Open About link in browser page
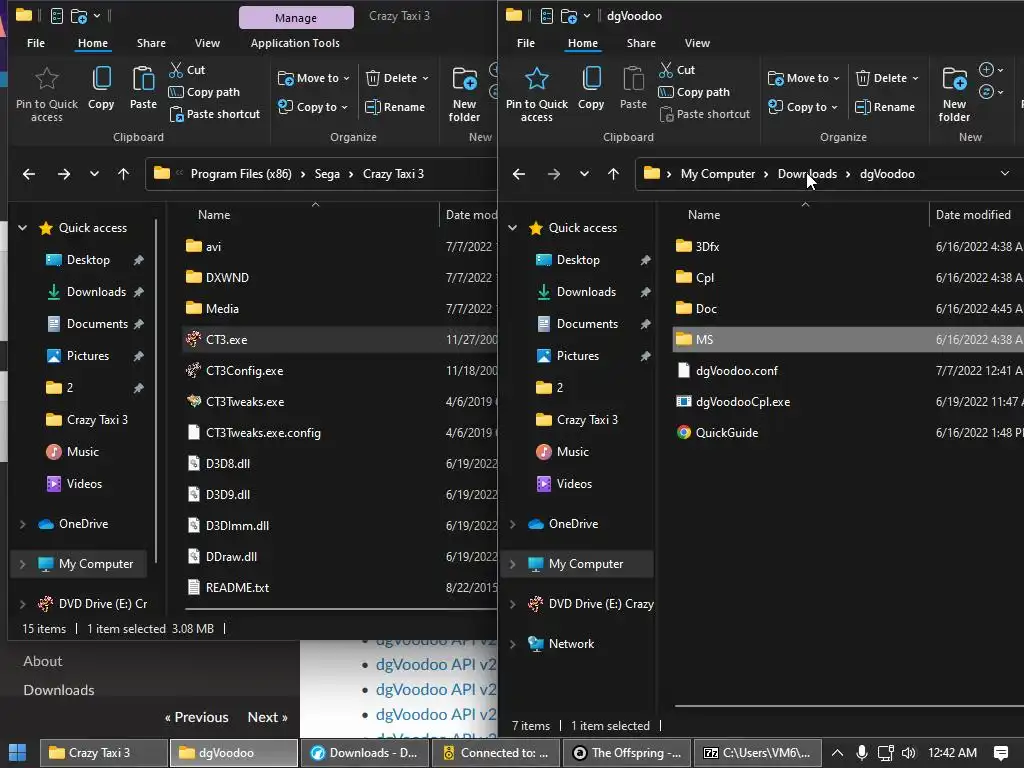The width and height of the screenshot is (1024, 768). coord(43,661)
